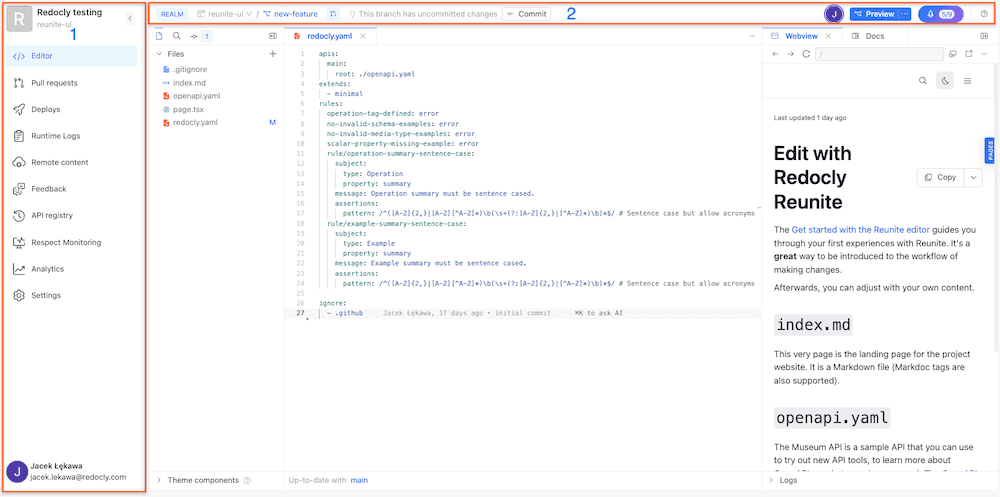Click the search icon in preview page
The image size is (1000, 497).
tap(923, 81)
